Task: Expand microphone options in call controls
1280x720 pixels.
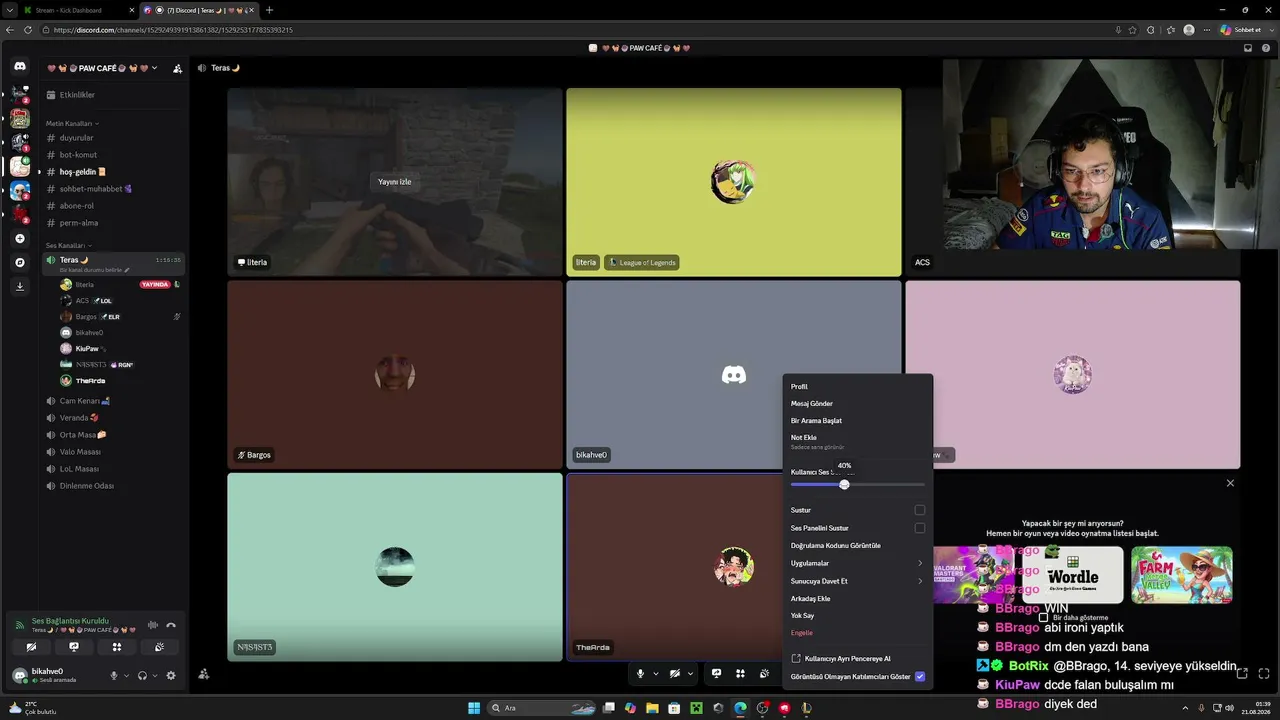Action: pos(656,674)
